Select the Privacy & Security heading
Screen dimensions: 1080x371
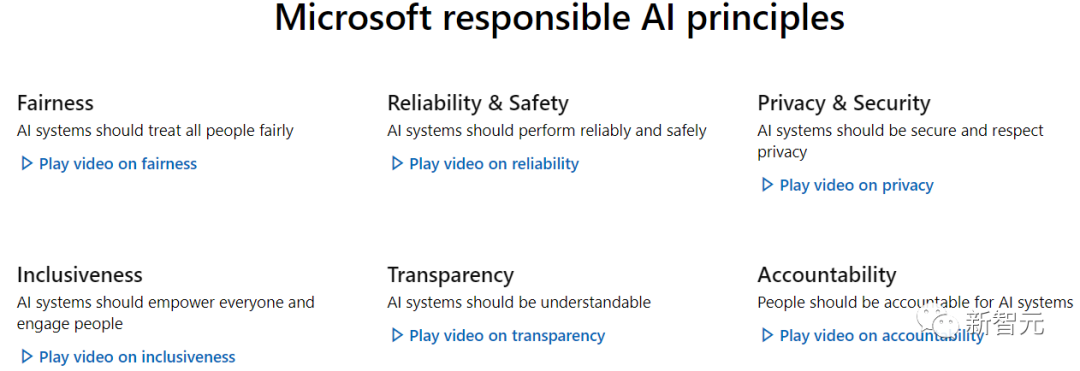[844, 103]
